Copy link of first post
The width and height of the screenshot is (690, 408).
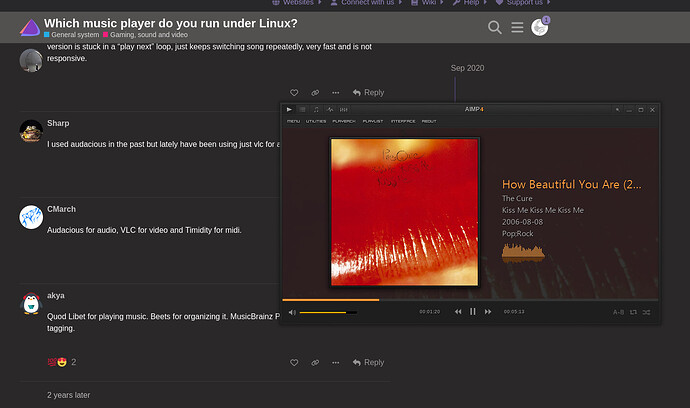[315, 93]
